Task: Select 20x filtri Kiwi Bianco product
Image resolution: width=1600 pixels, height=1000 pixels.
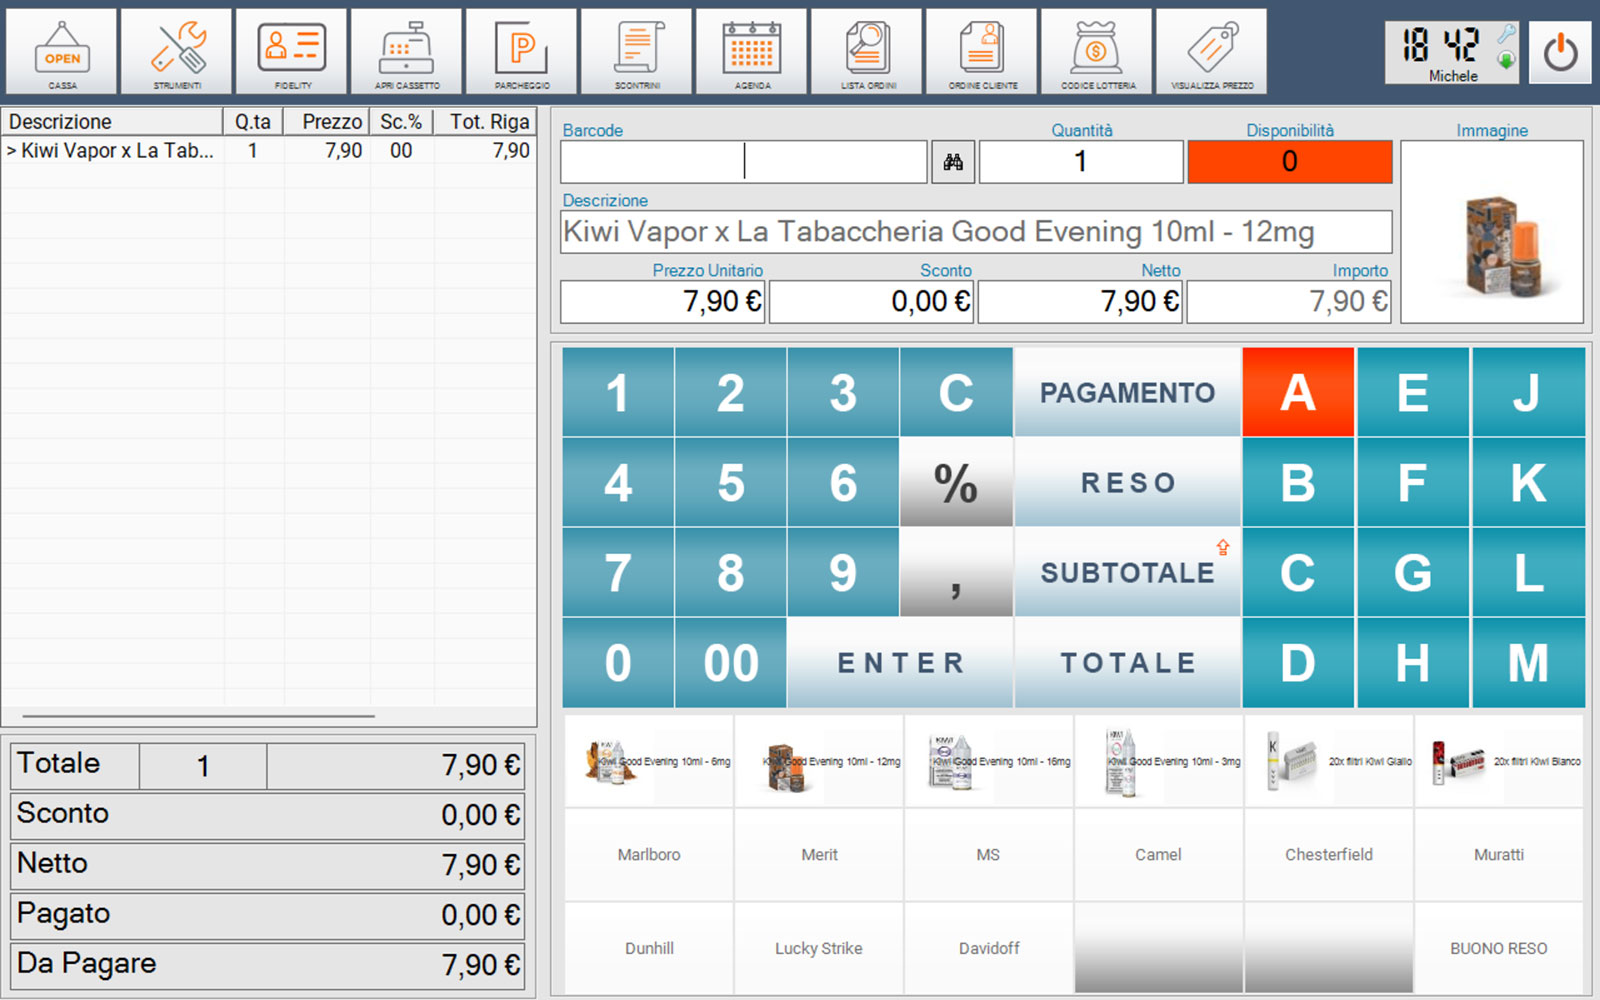Action: click(x=1499, y=761)
